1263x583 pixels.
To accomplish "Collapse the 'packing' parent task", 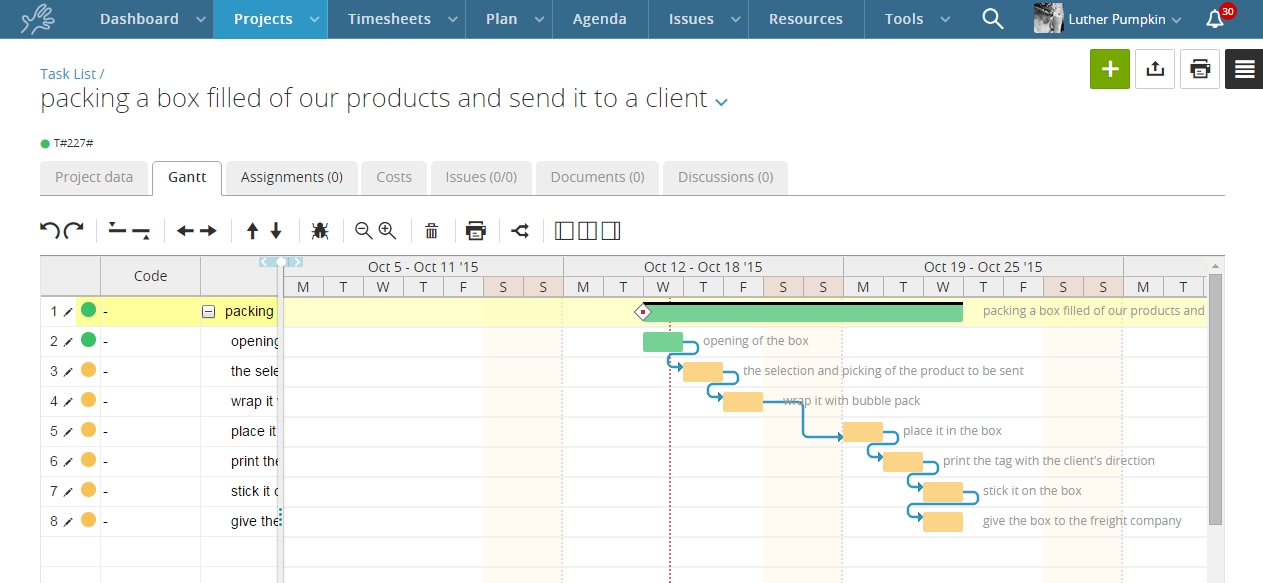I will pyautogui.click(x=209, y=311).
